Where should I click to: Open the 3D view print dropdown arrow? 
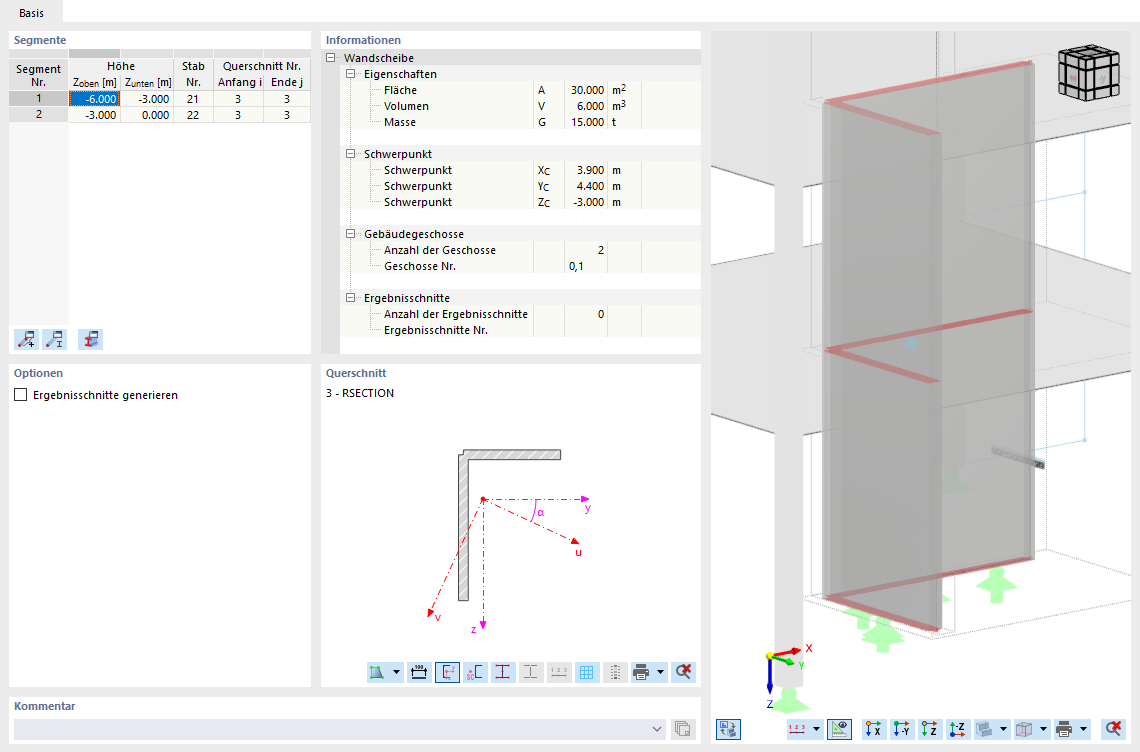1083,729
